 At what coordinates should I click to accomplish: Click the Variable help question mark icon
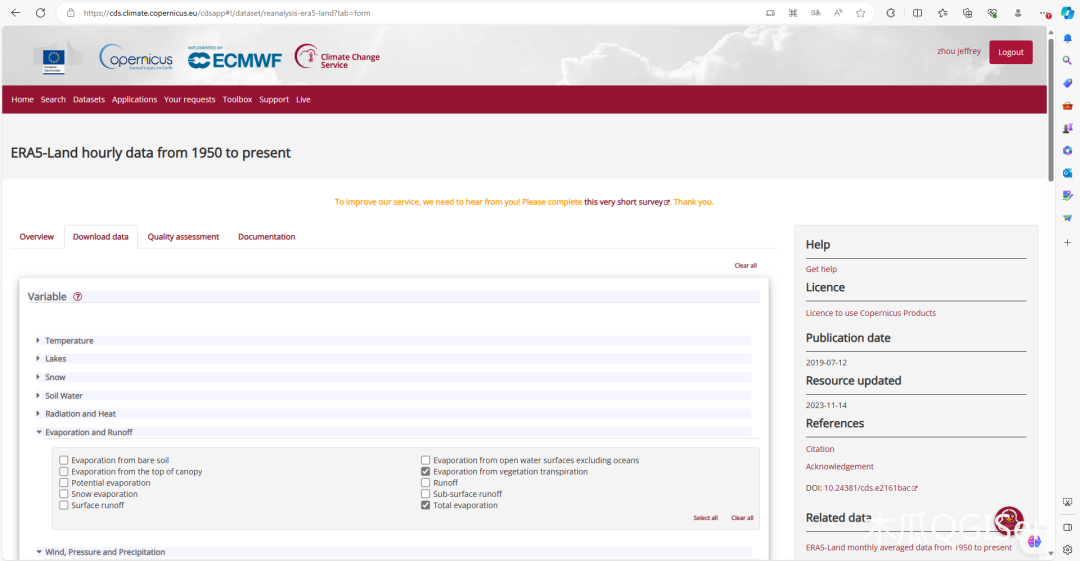78,296
